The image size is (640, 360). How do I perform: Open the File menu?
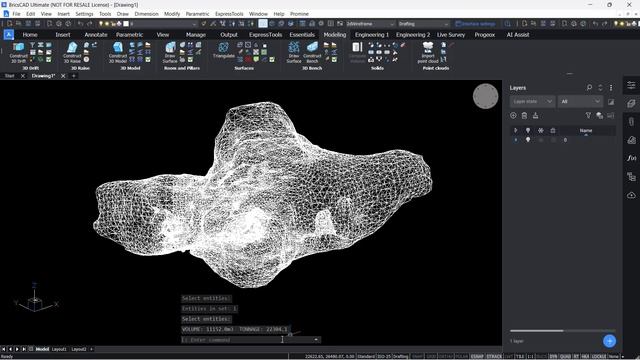[16, 14]
